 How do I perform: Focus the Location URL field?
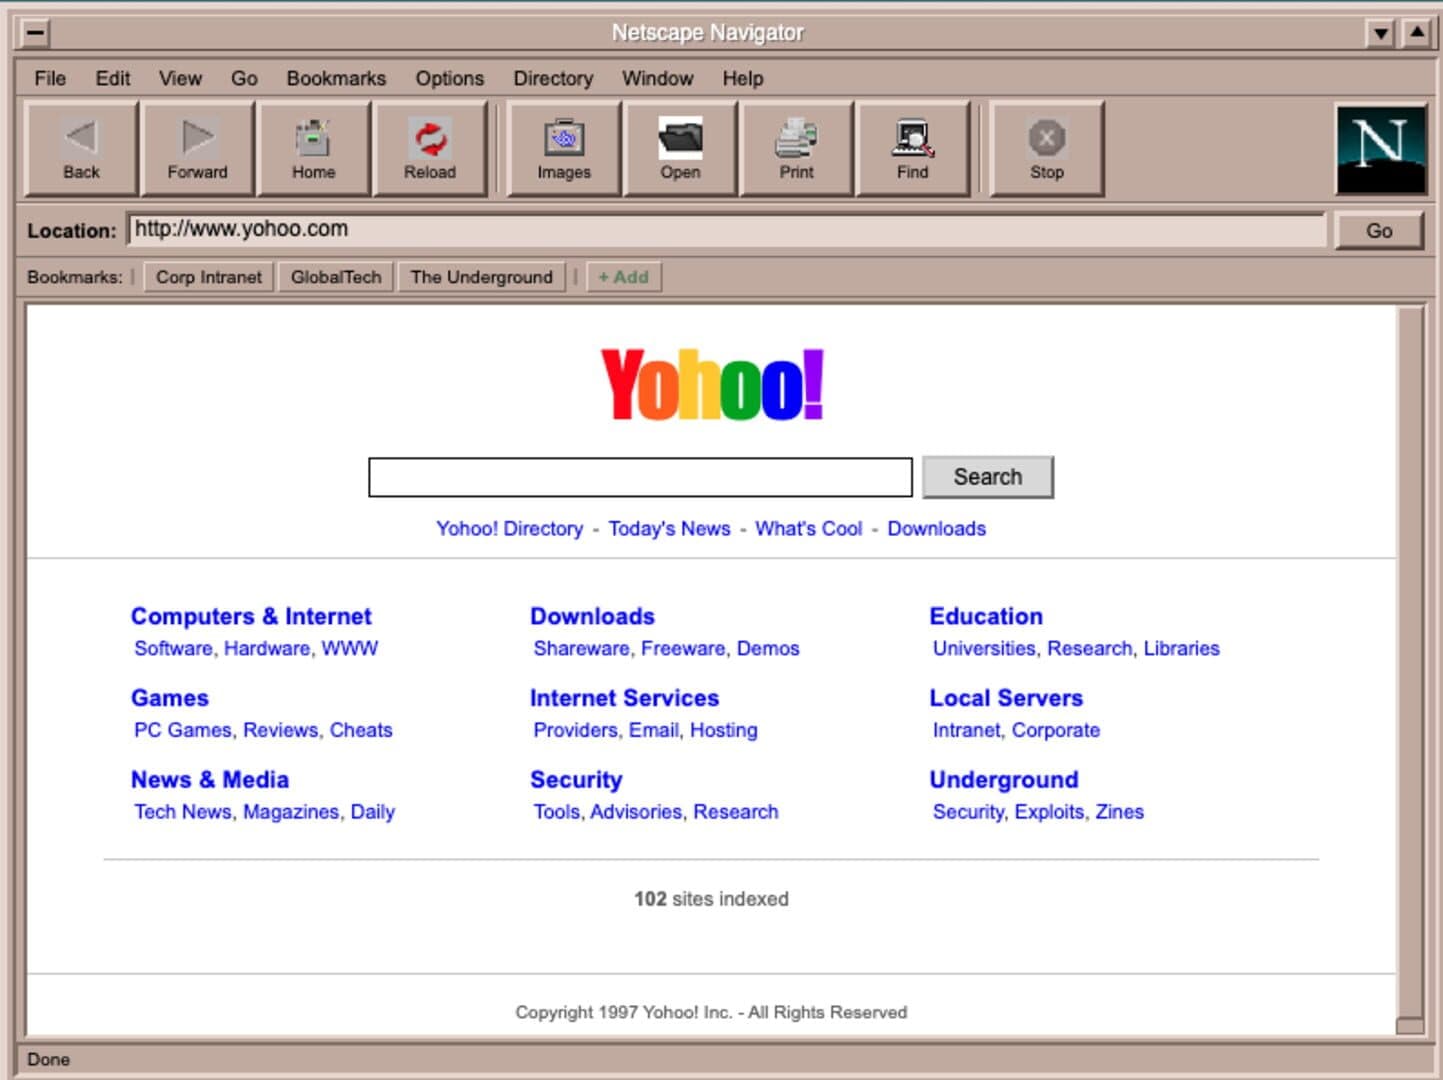(727, 229)
